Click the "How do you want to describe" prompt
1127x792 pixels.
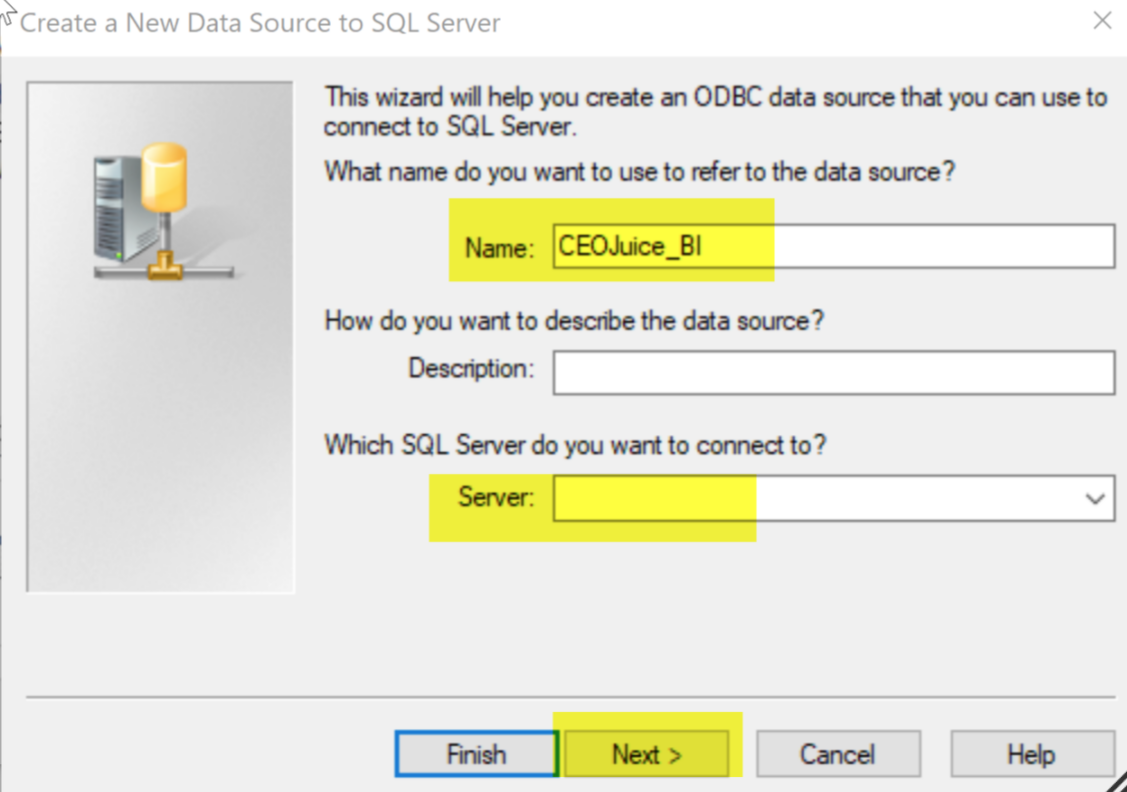click(574, 321)
